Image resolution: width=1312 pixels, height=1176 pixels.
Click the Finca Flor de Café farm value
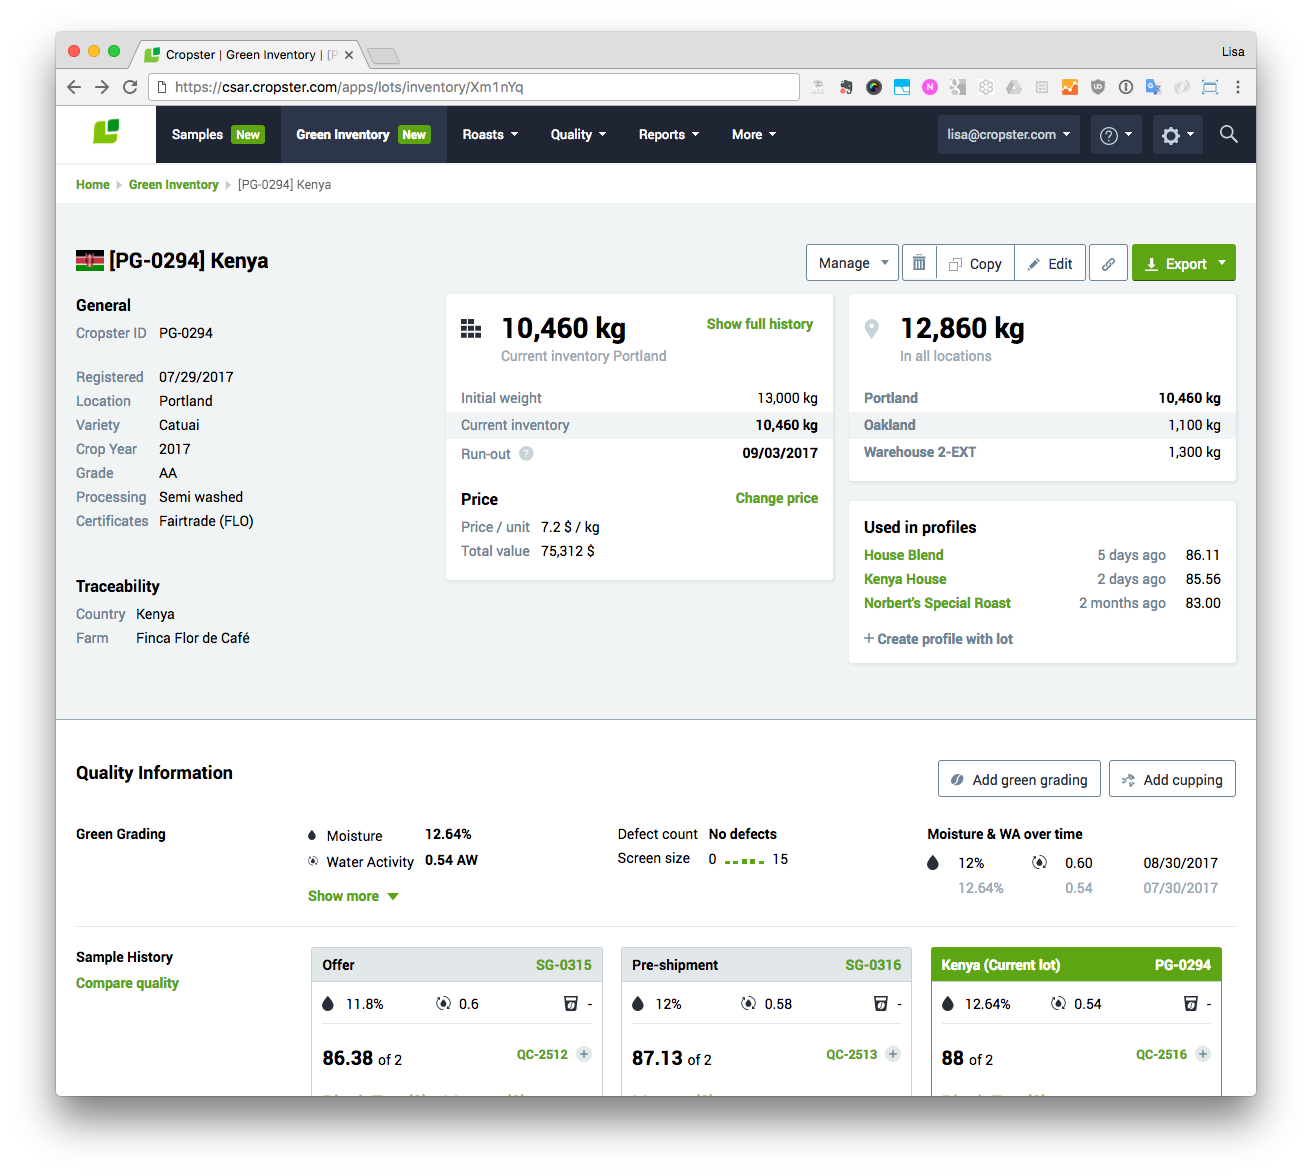(x=193, y=638)
